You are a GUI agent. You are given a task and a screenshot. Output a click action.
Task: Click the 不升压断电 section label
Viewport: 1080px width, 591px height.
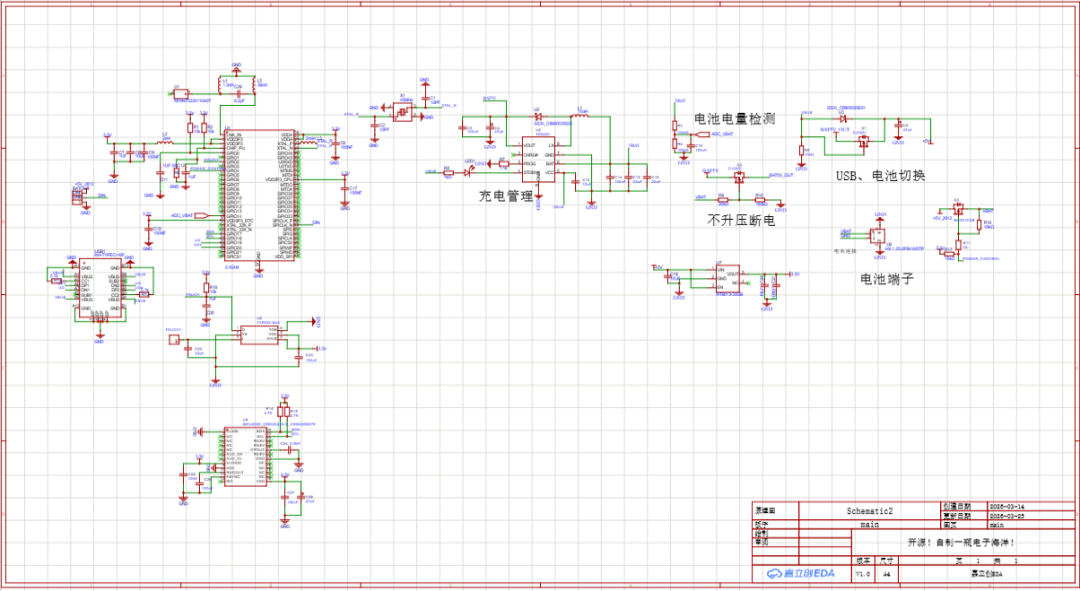(742, 221)
